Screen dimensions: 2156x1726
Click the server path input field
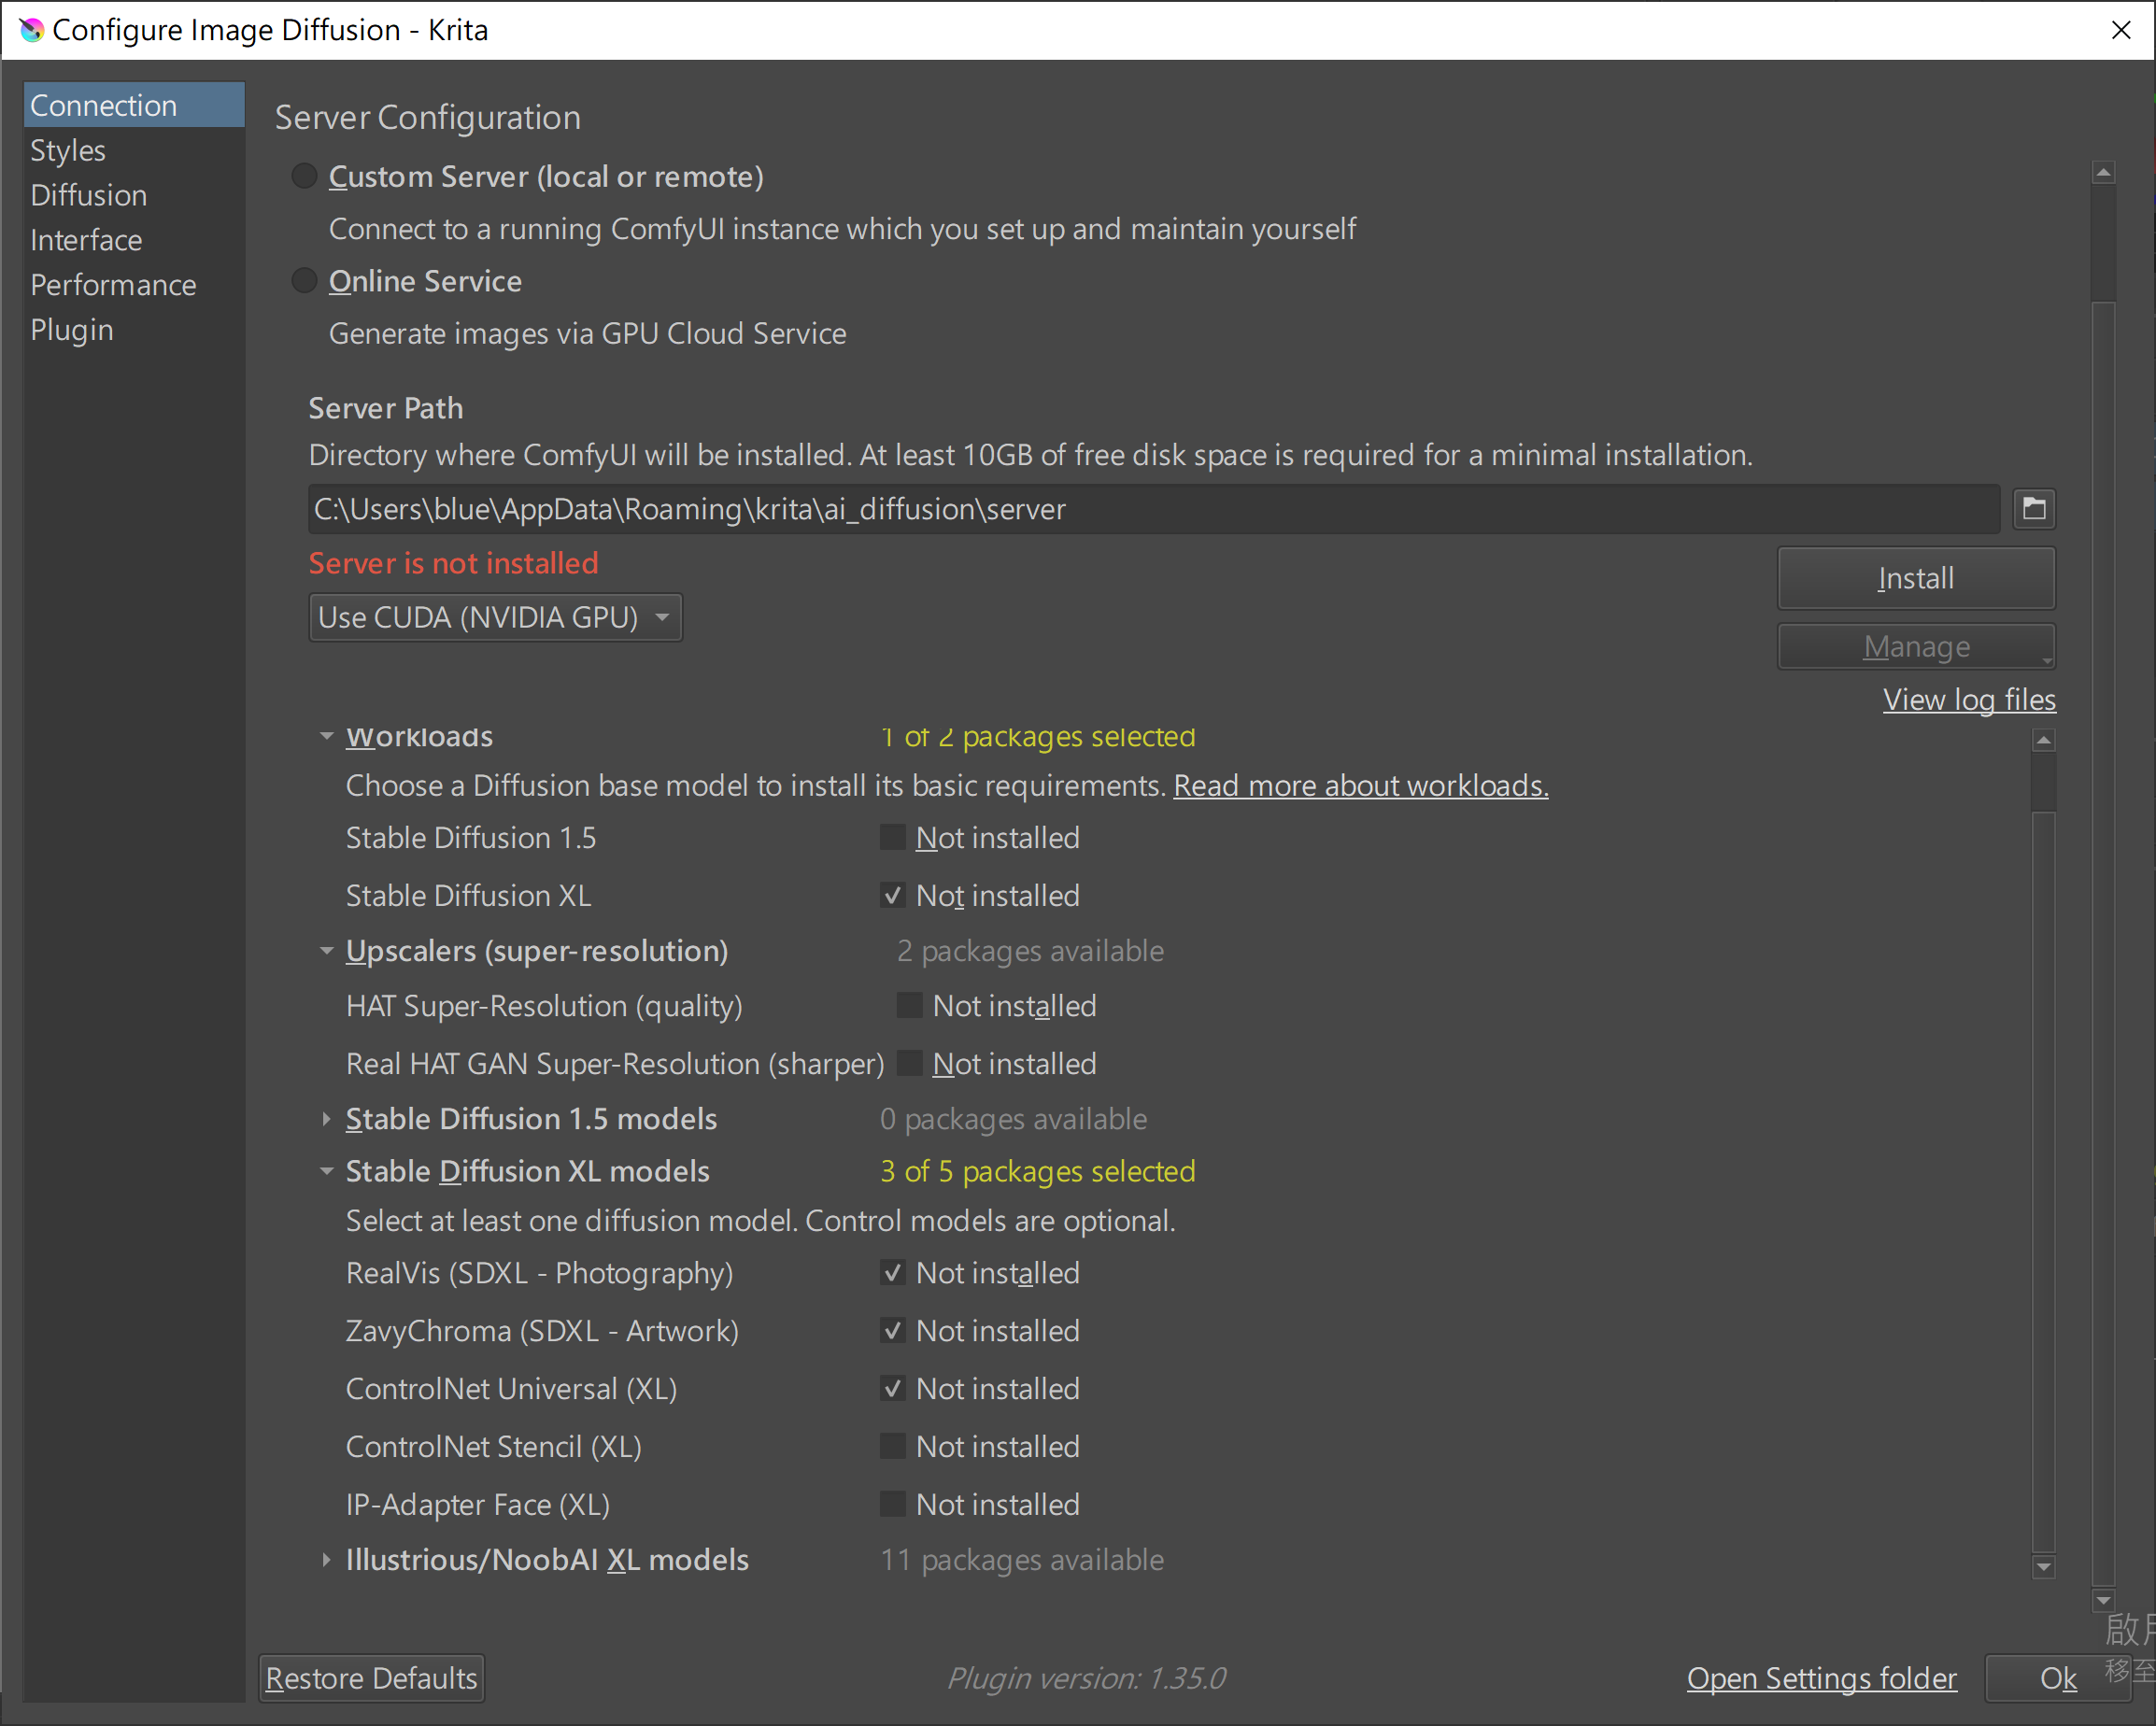[x=1153, y=509]
